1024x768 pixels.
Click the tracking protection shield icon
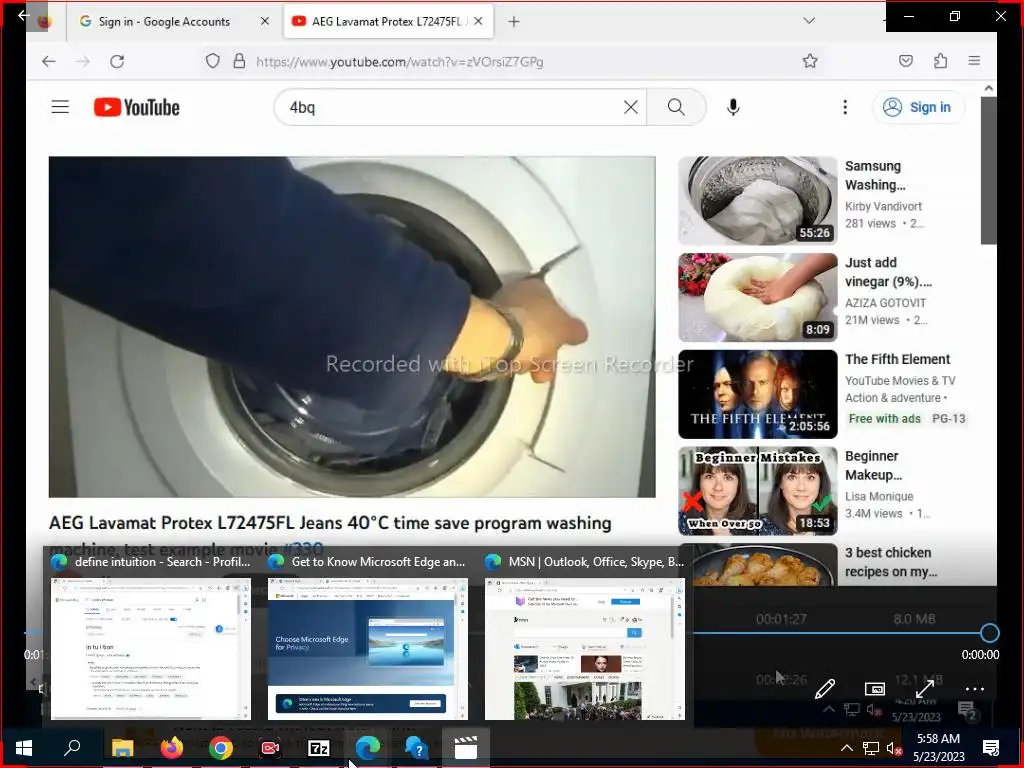pyautogui.click(x=212, y=61)
